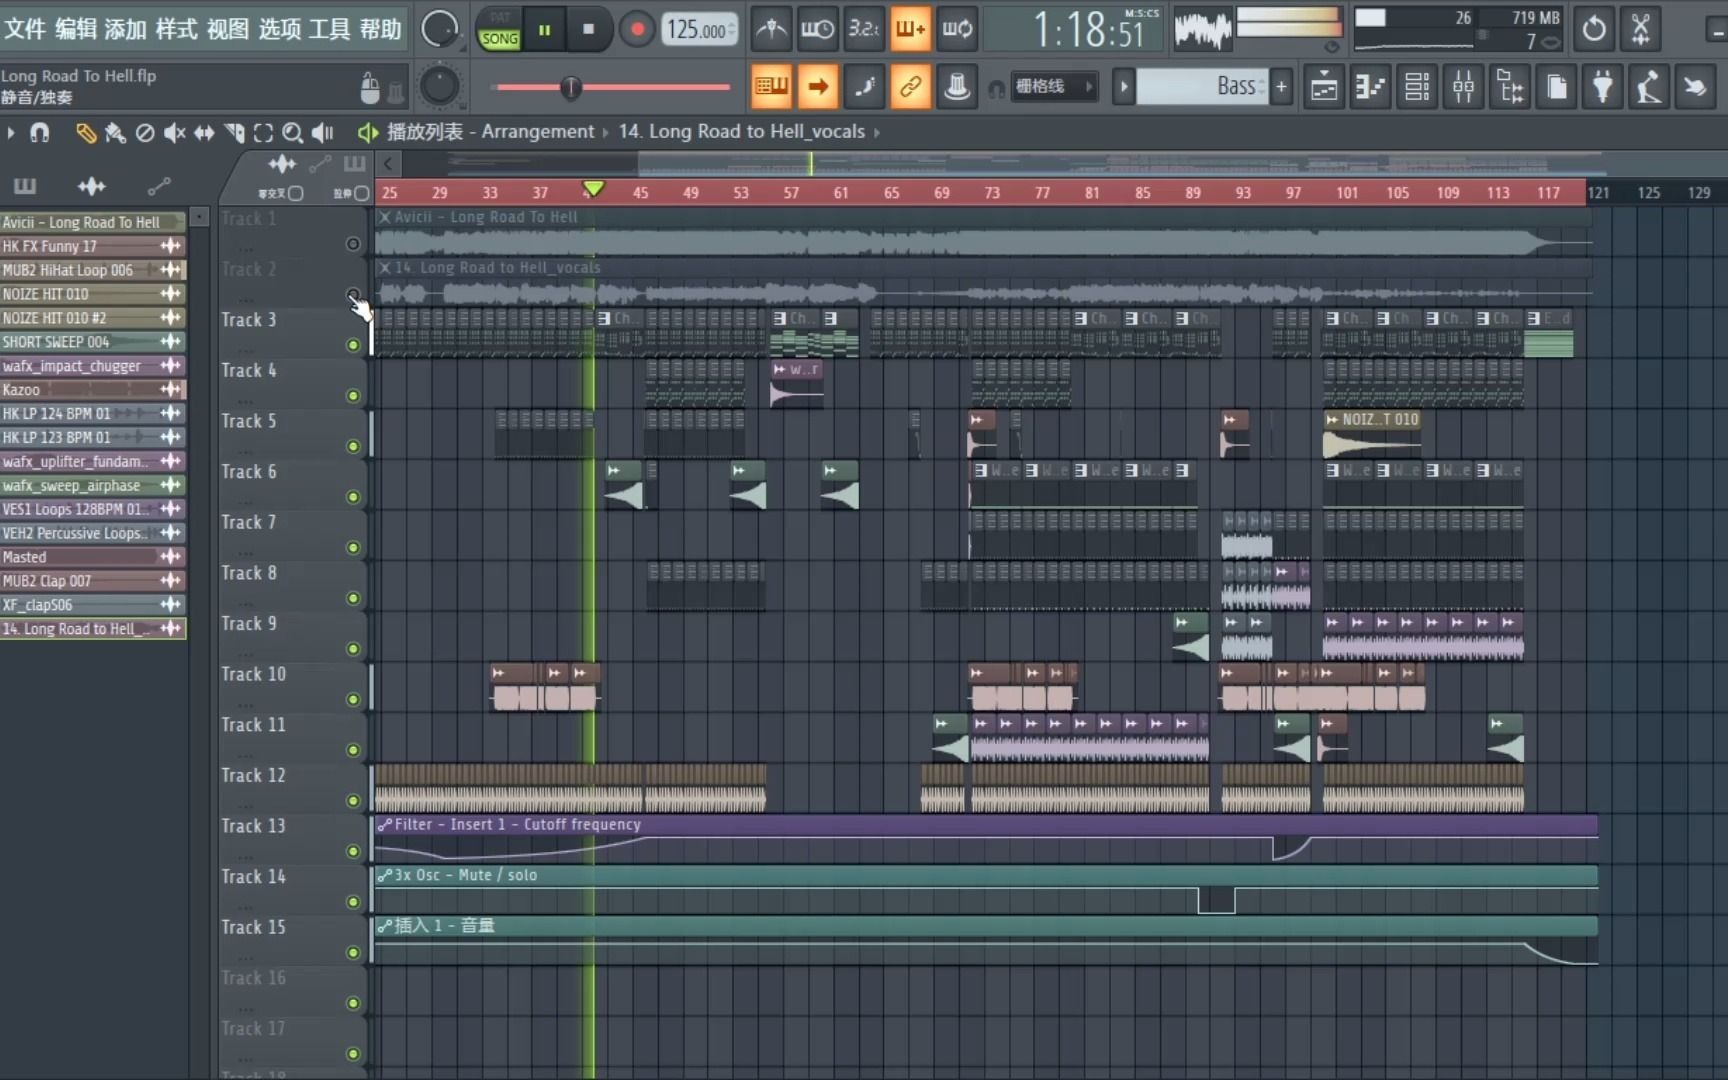Open the Playlist window icon

click(1324, 87)
